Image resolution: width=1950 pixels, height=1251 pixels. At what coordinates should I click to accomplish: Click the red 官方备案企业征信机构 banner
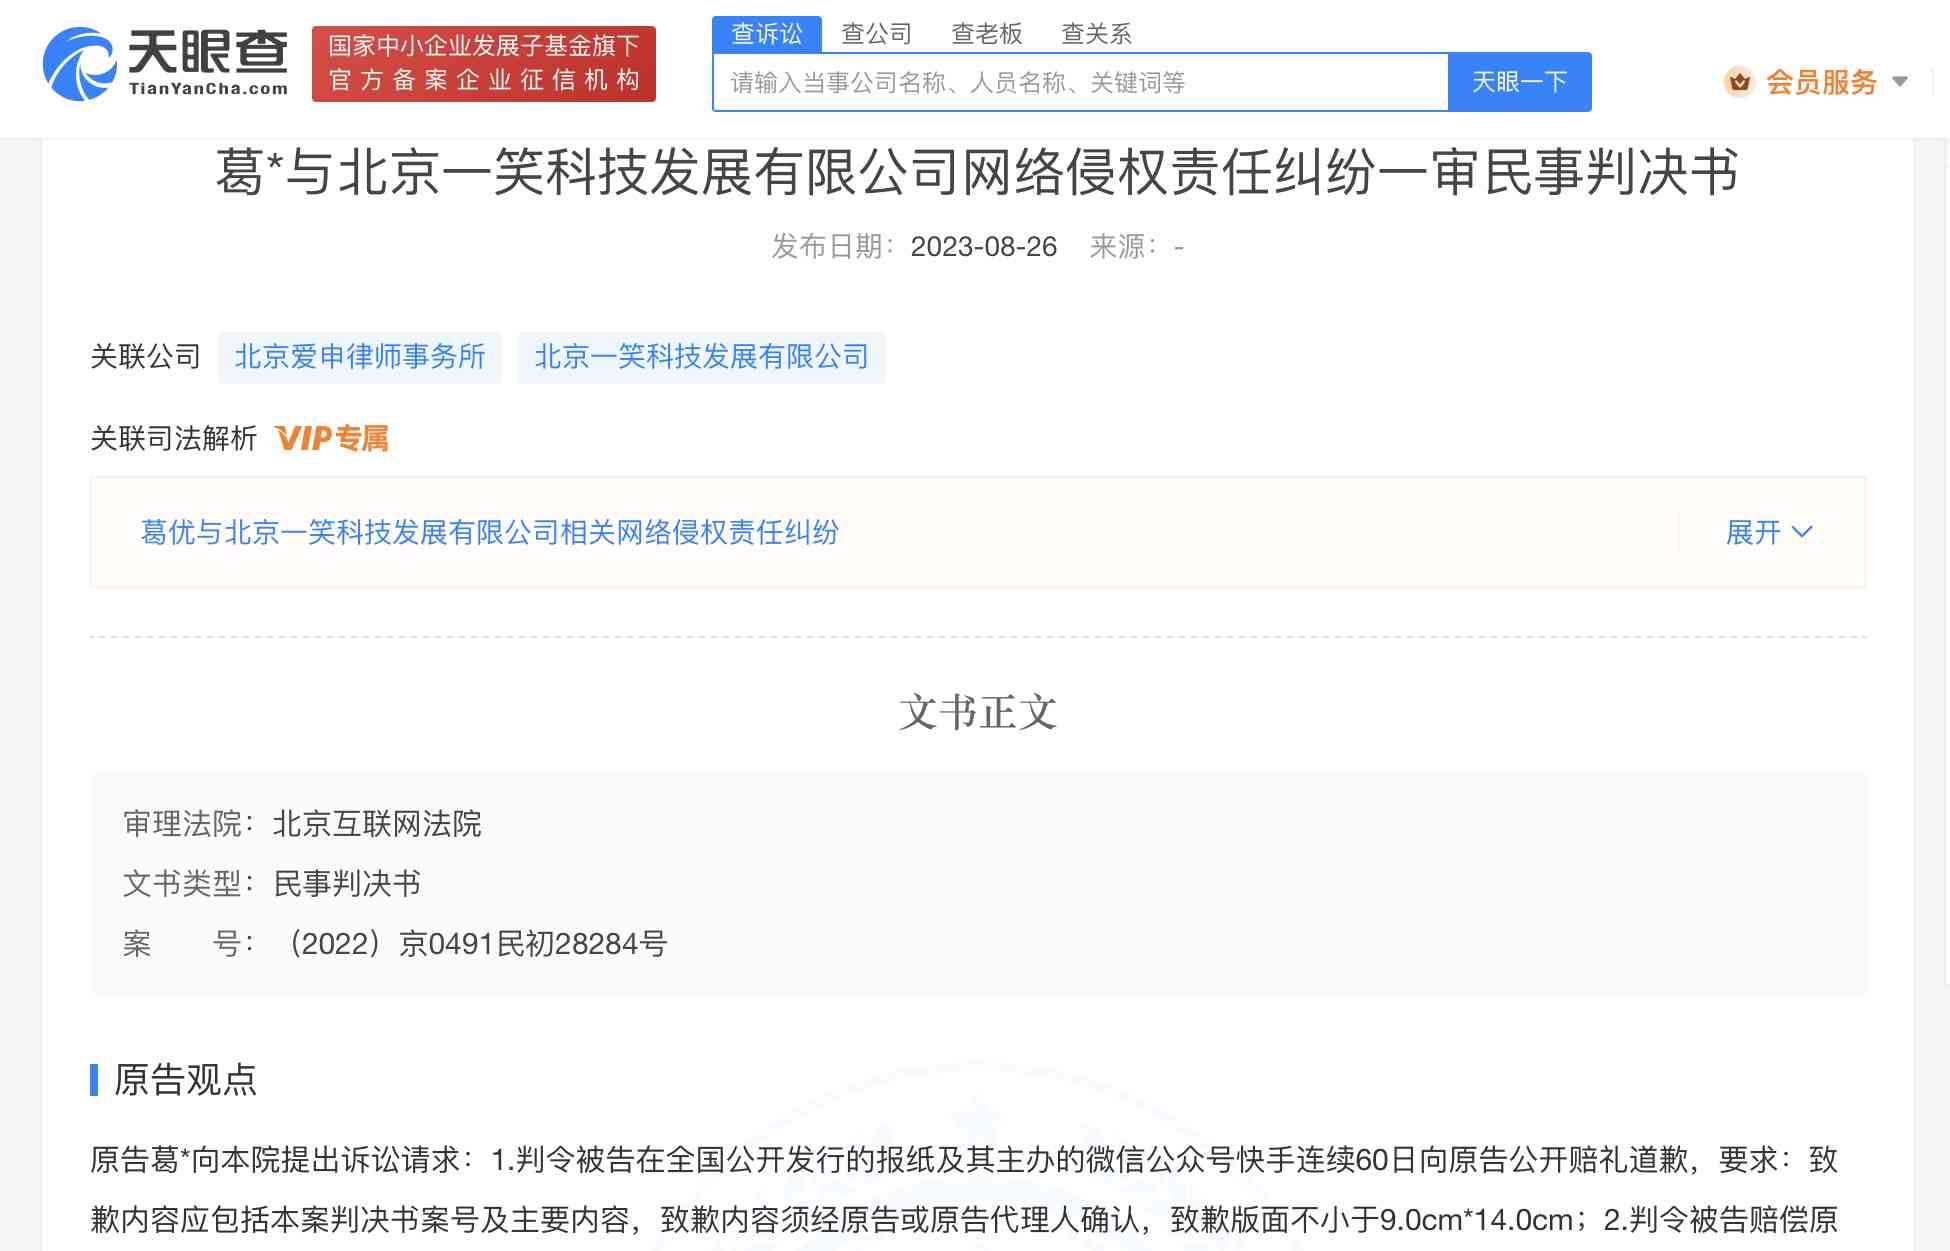point(484,64)
